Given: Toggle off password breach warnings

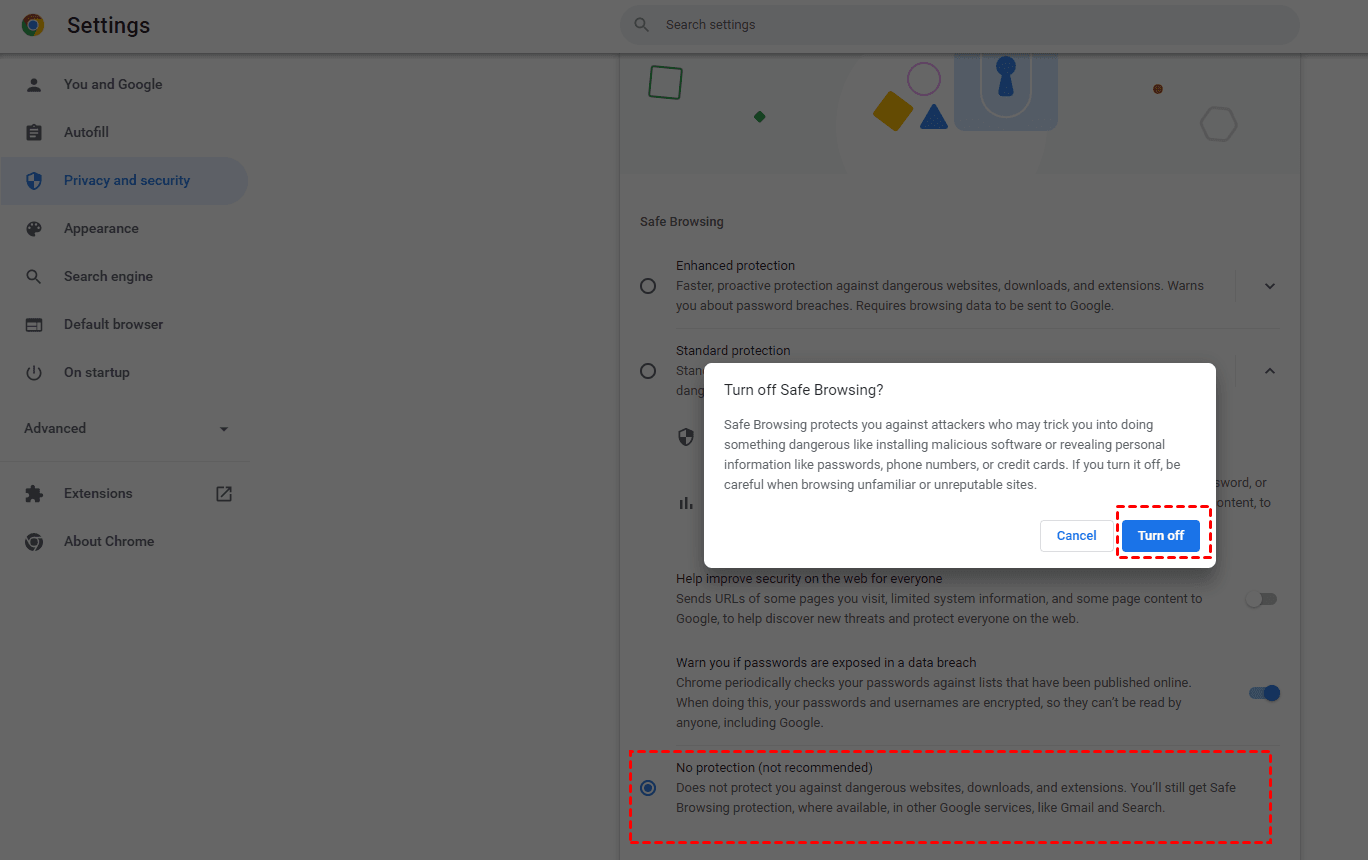Looking at the screenshot, I should 1263,692.
